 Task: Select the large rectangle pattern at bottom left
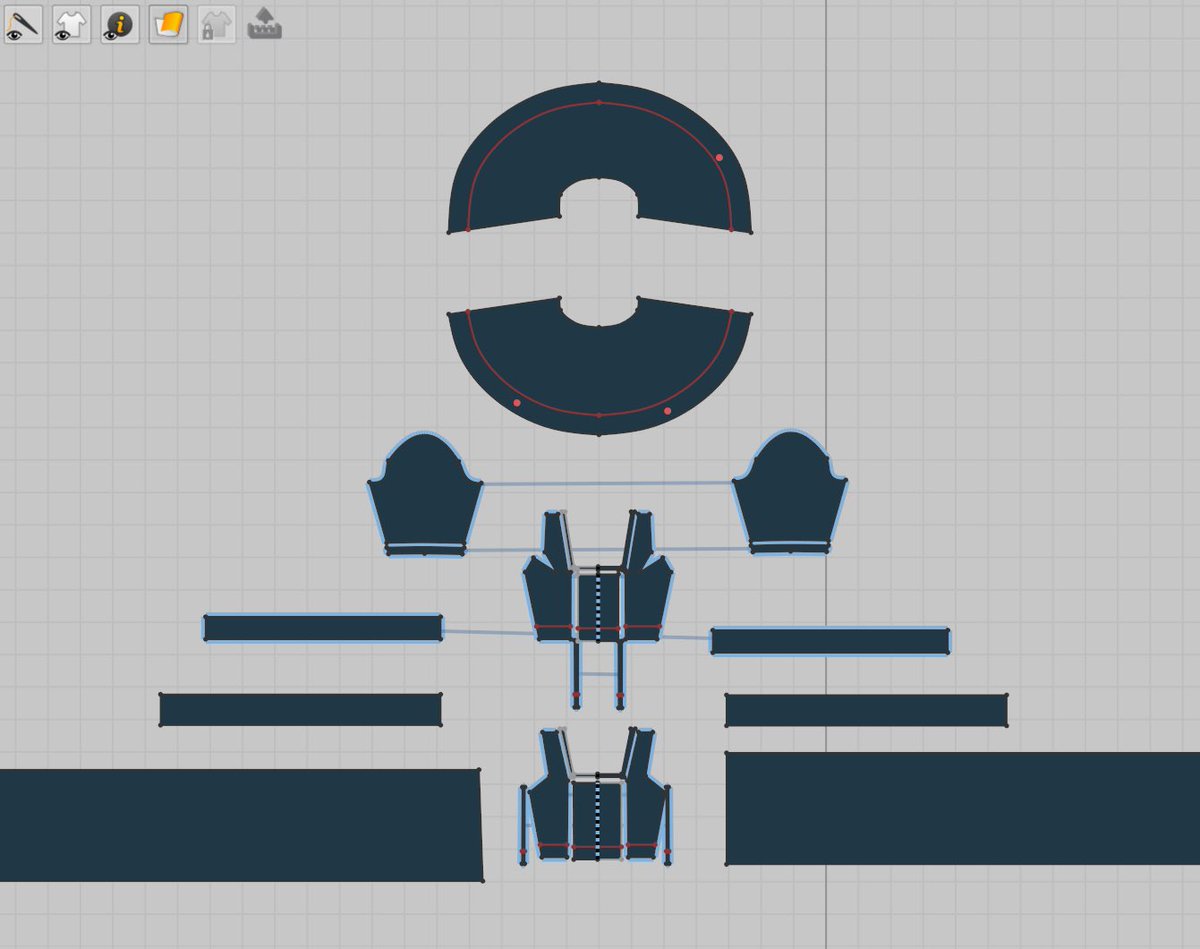tap(240, 825)
